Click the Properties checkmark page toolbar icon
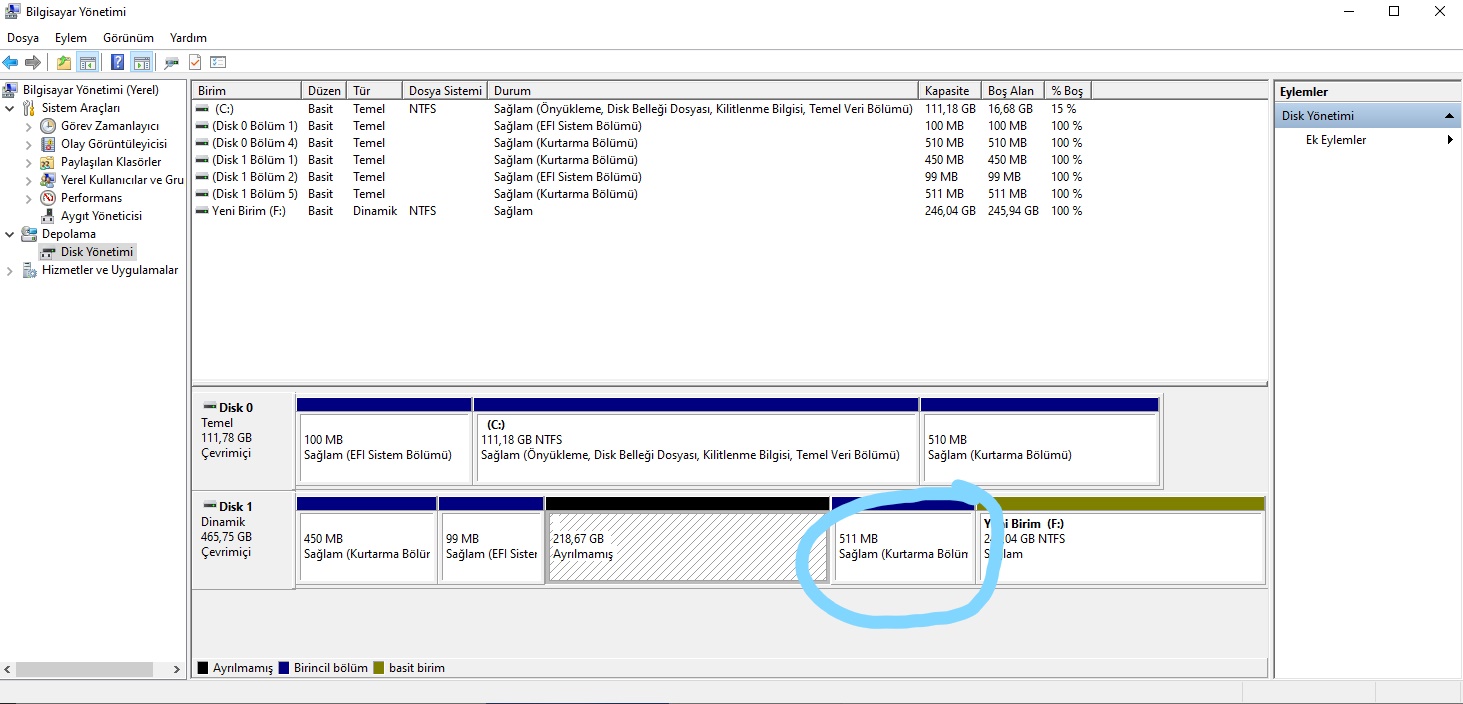Viewport: 1463px width, 704px height. (x=195, y=63)
